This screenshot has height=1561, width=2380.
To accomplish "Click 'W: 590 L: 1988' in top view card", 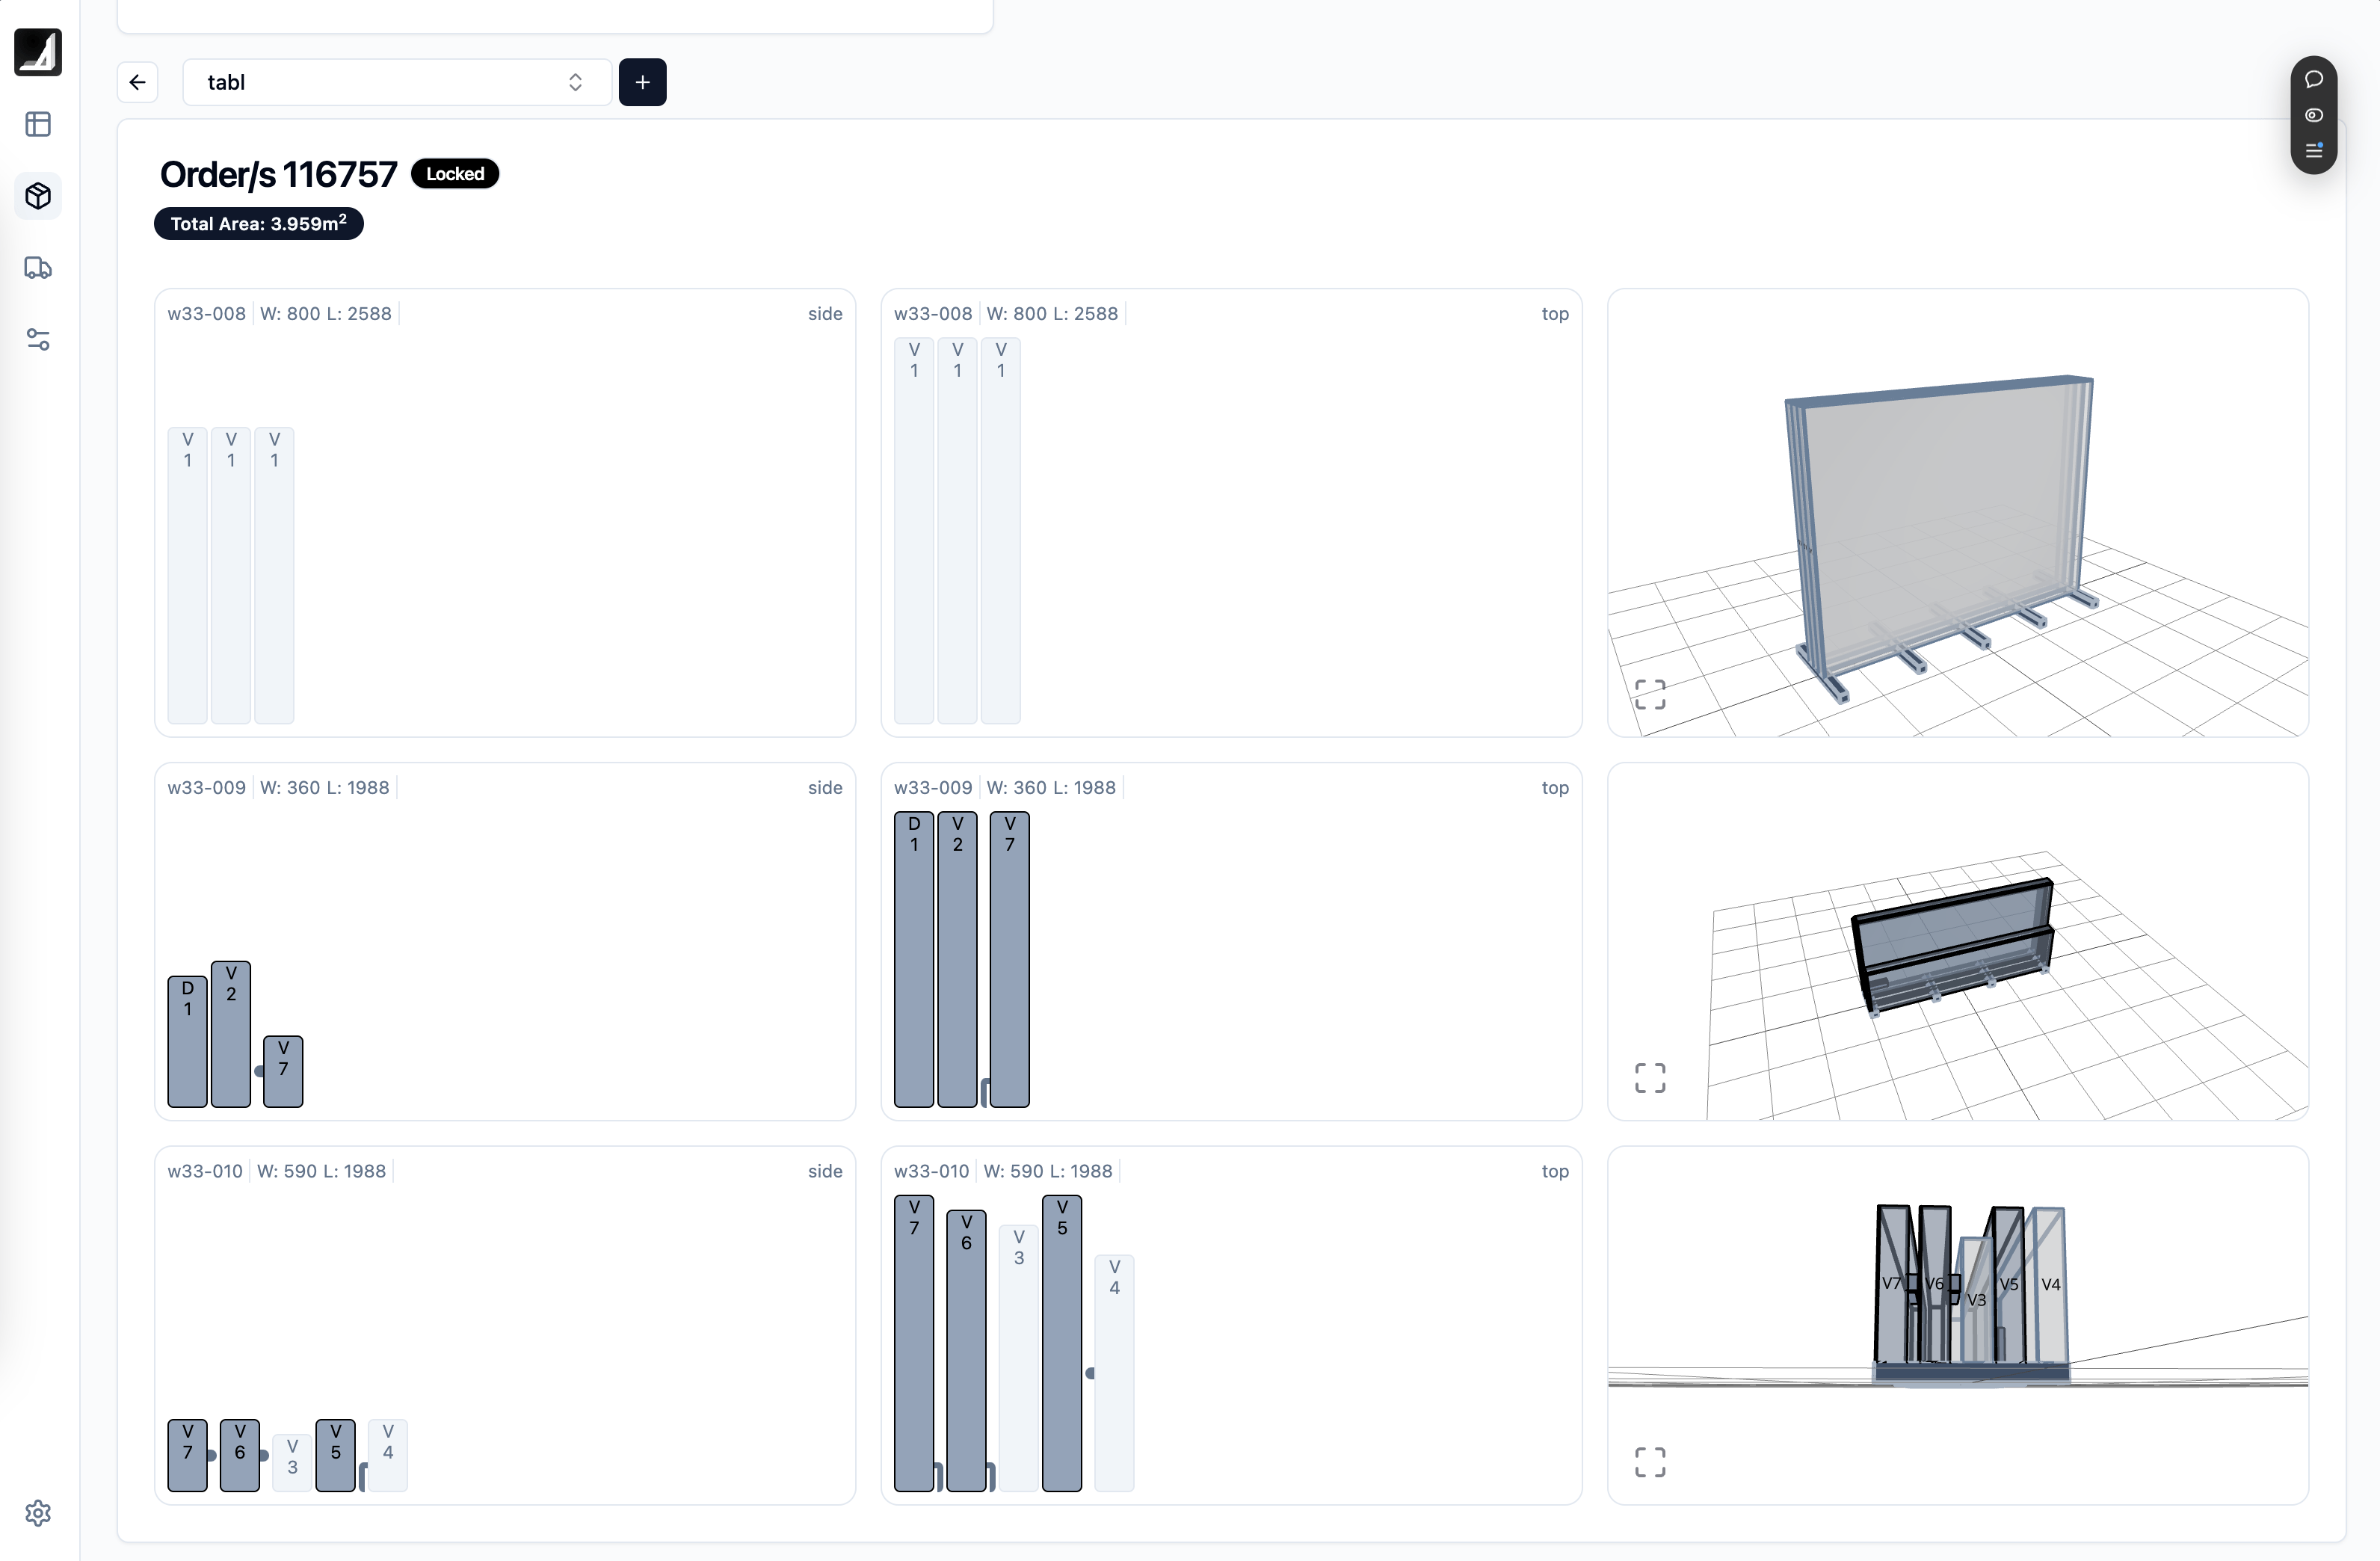I will [x=1048, y=1171].
